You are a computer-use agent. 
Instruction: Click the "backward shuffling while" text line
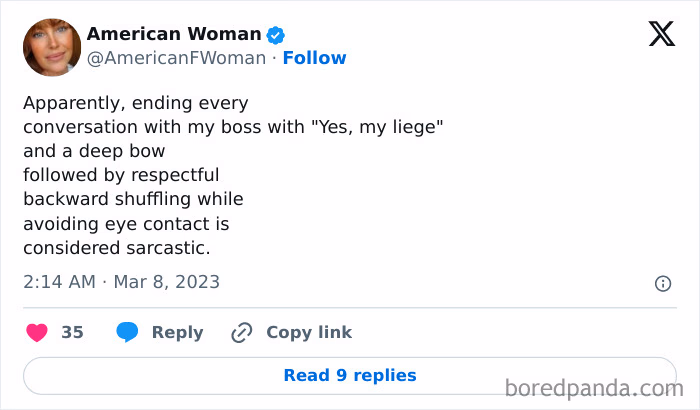tap(133, 199)
